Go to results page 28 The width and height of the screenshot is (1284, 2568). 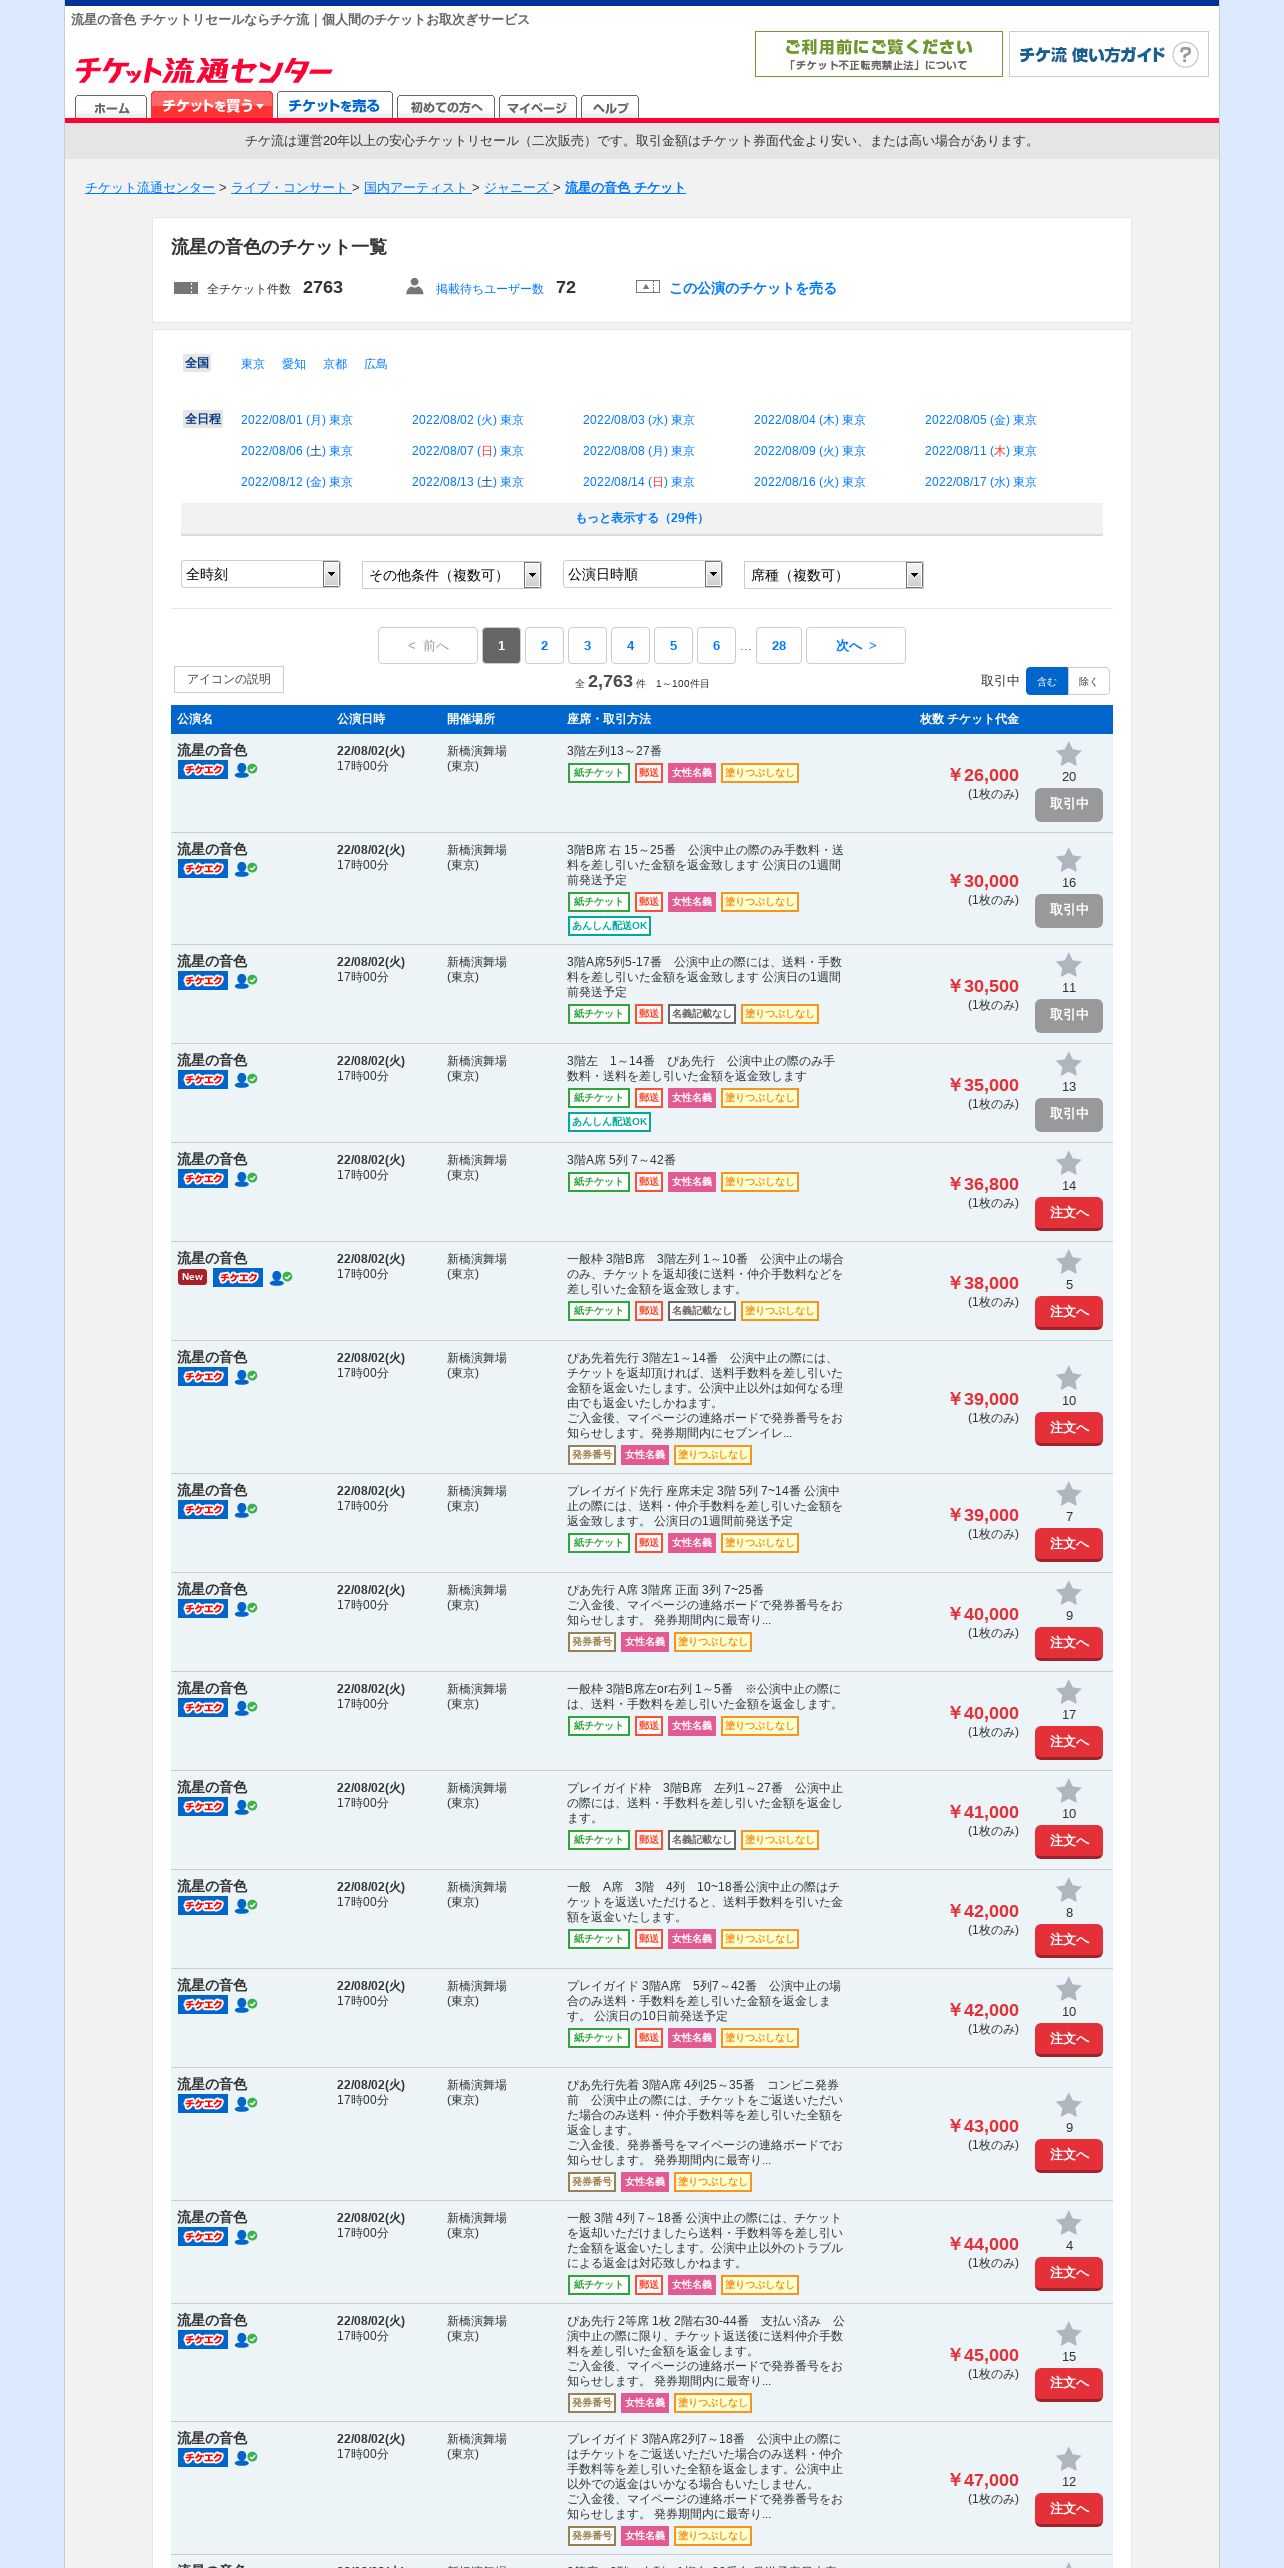point(779,646)
